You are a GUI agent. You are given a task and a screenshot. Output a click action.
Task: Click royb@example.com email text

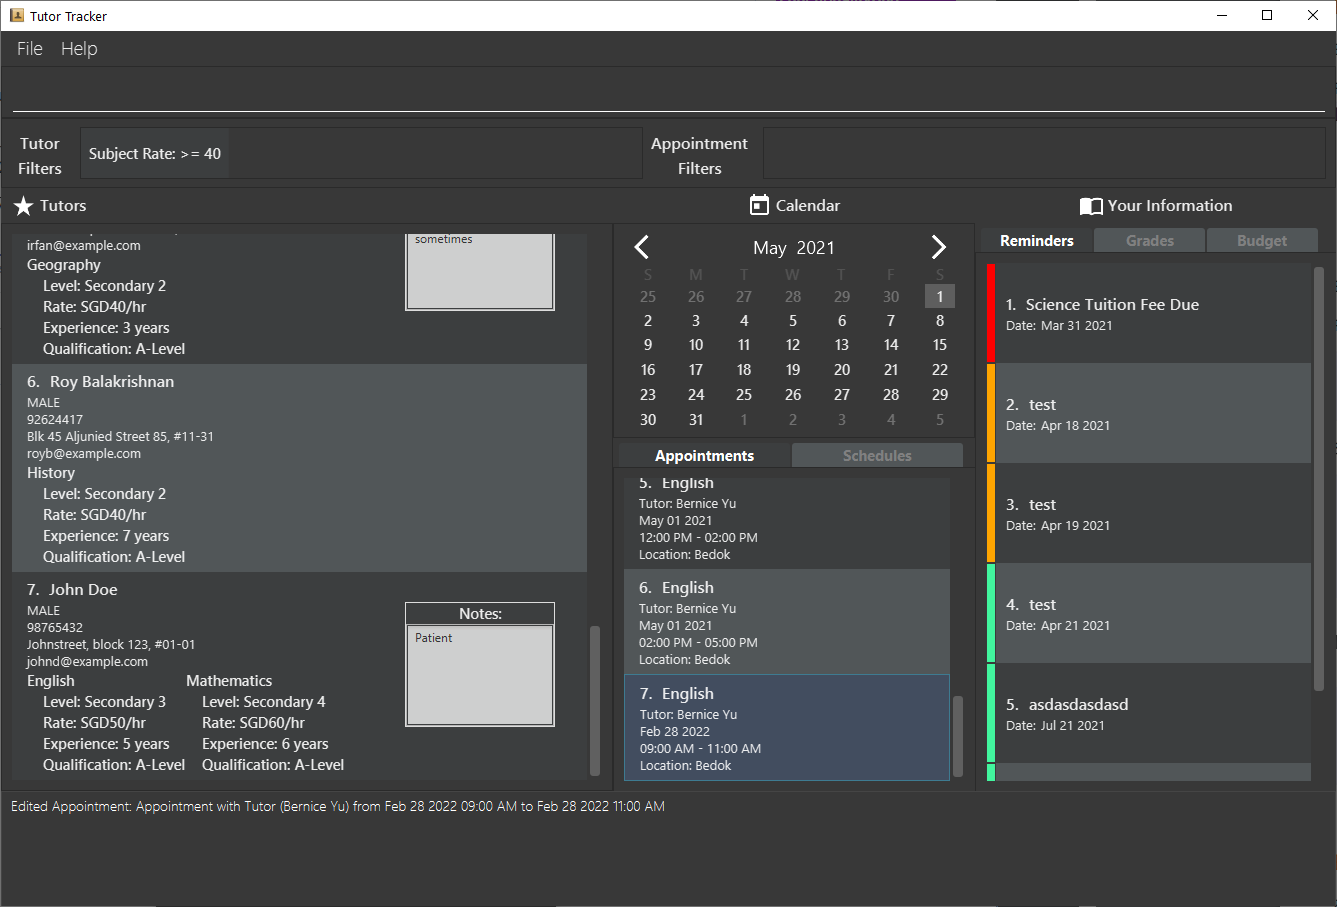[x=84, y=454]
